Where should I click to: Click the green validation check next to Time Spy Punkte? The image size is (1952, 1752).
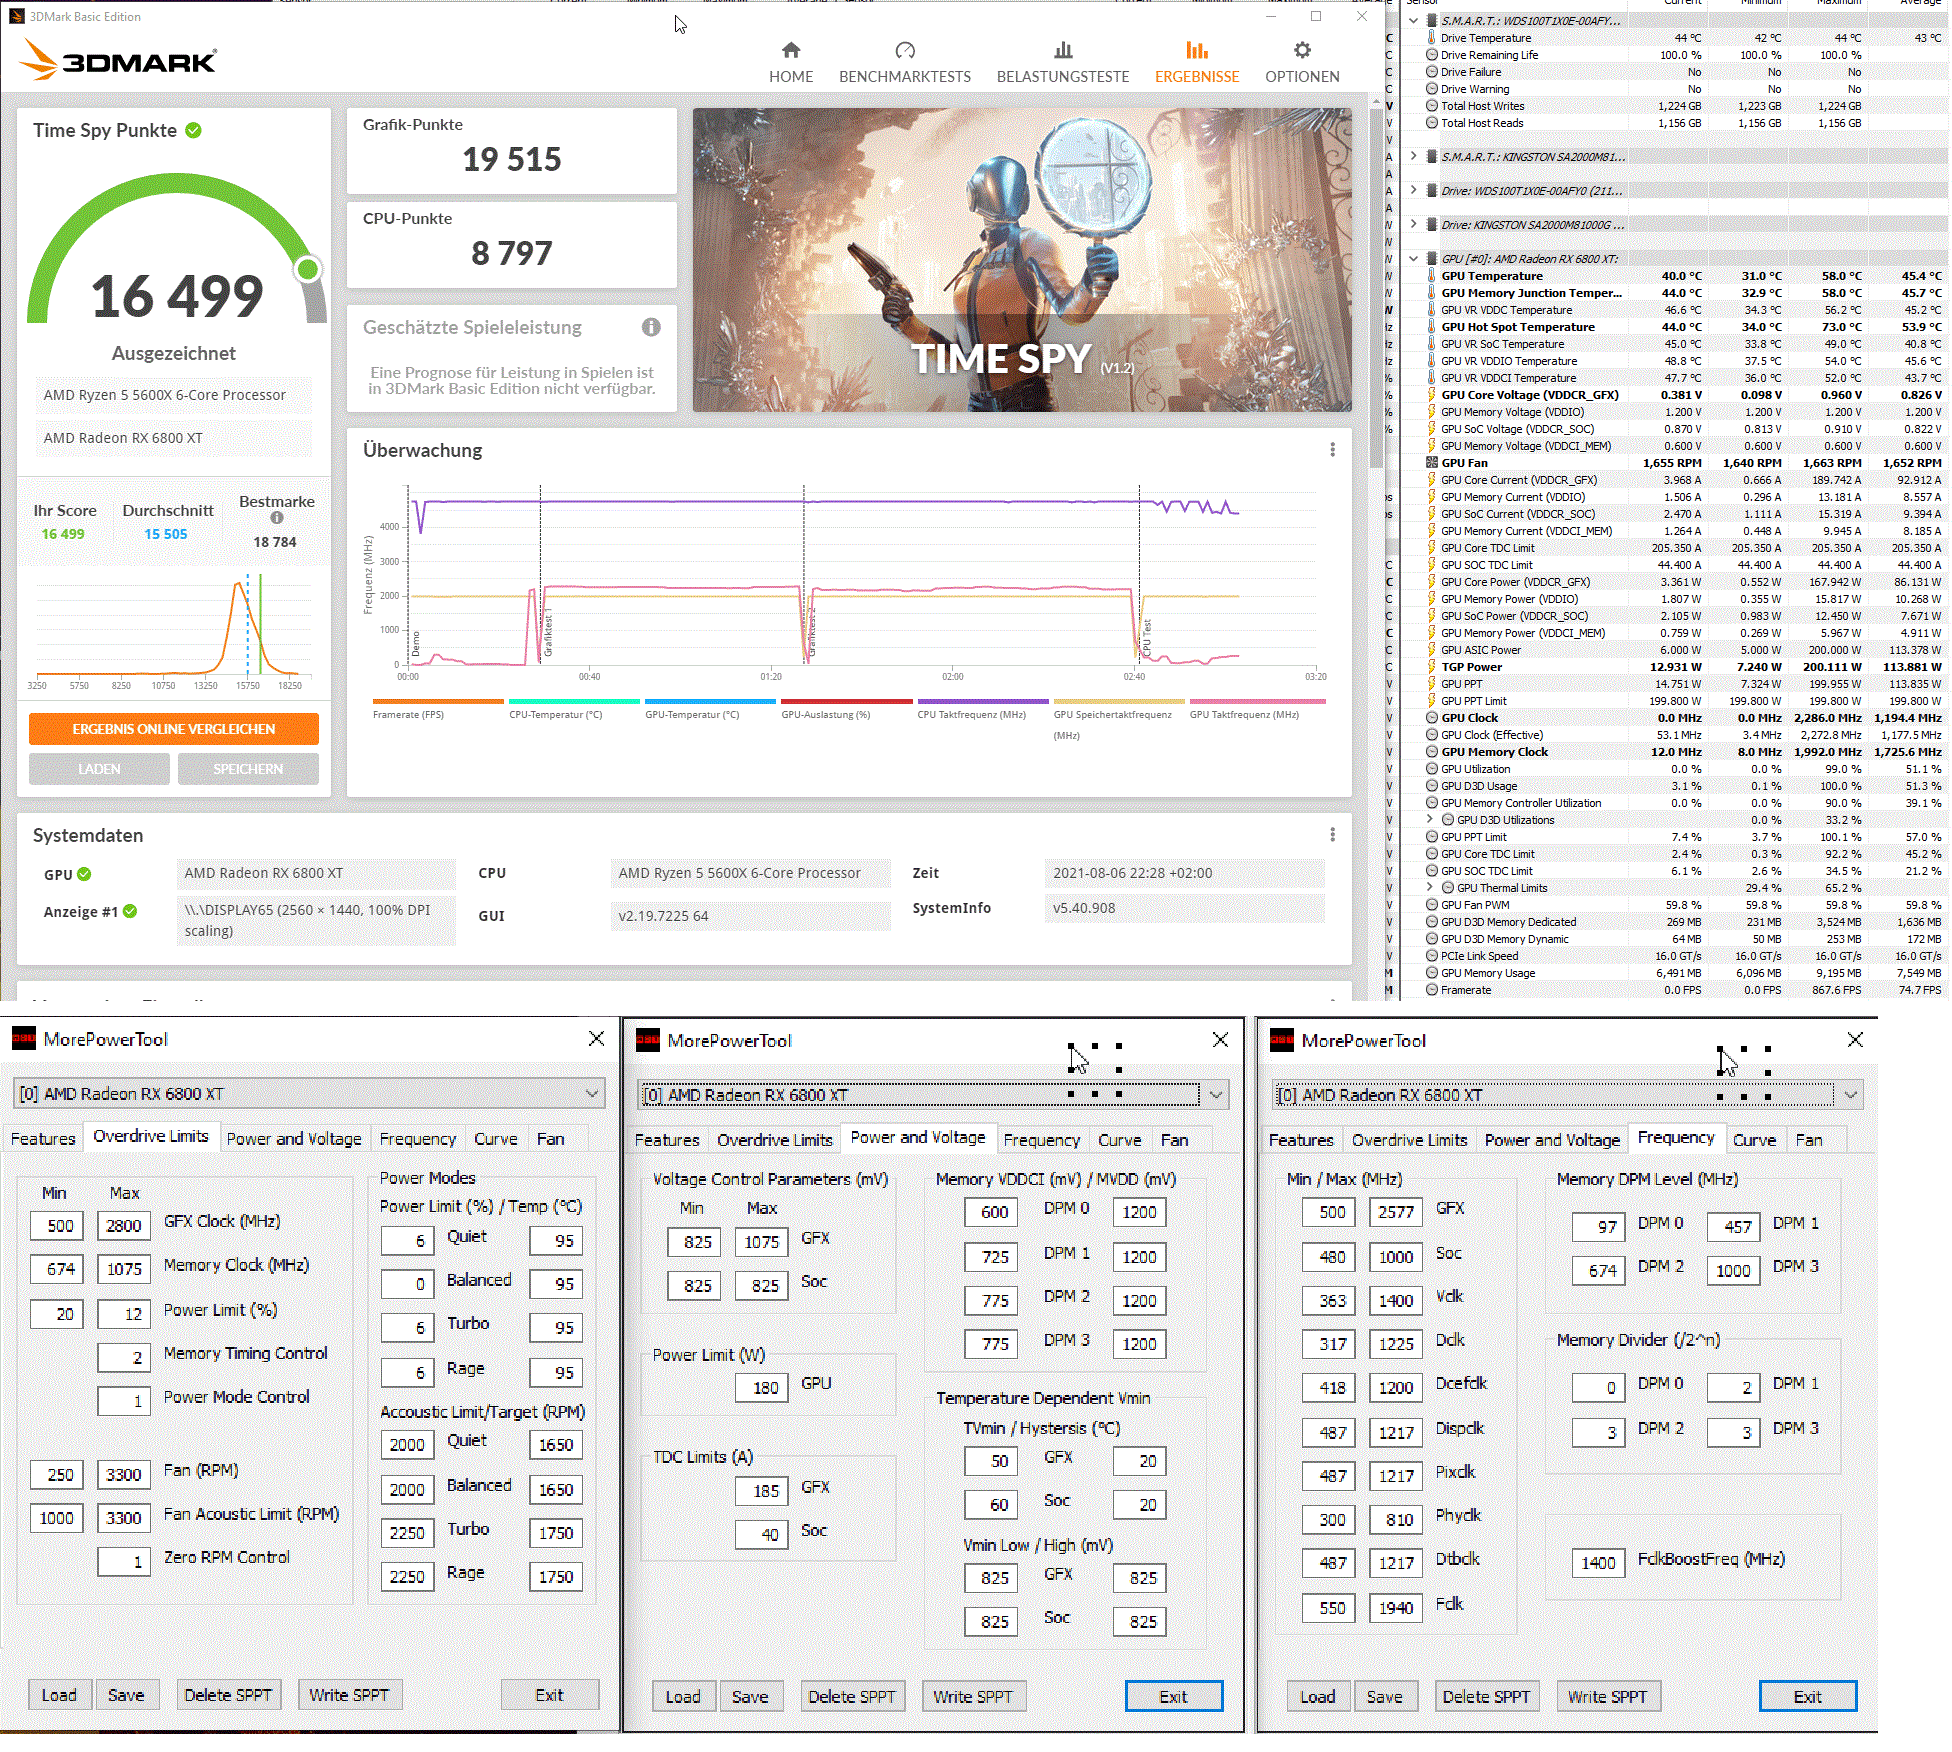pyautogui.click(x=194, y=130)
